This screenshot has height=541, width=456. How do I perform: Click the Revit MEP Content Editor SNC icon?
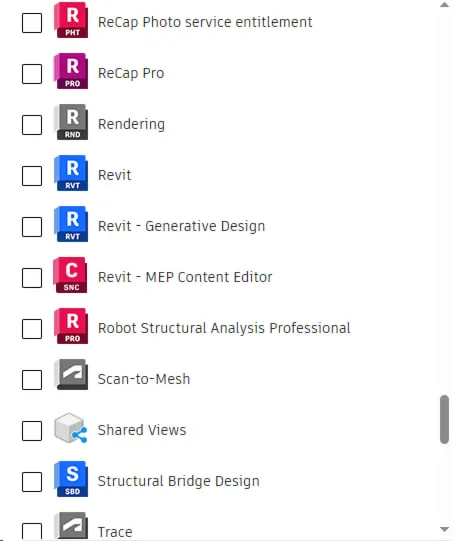point(70,275)
